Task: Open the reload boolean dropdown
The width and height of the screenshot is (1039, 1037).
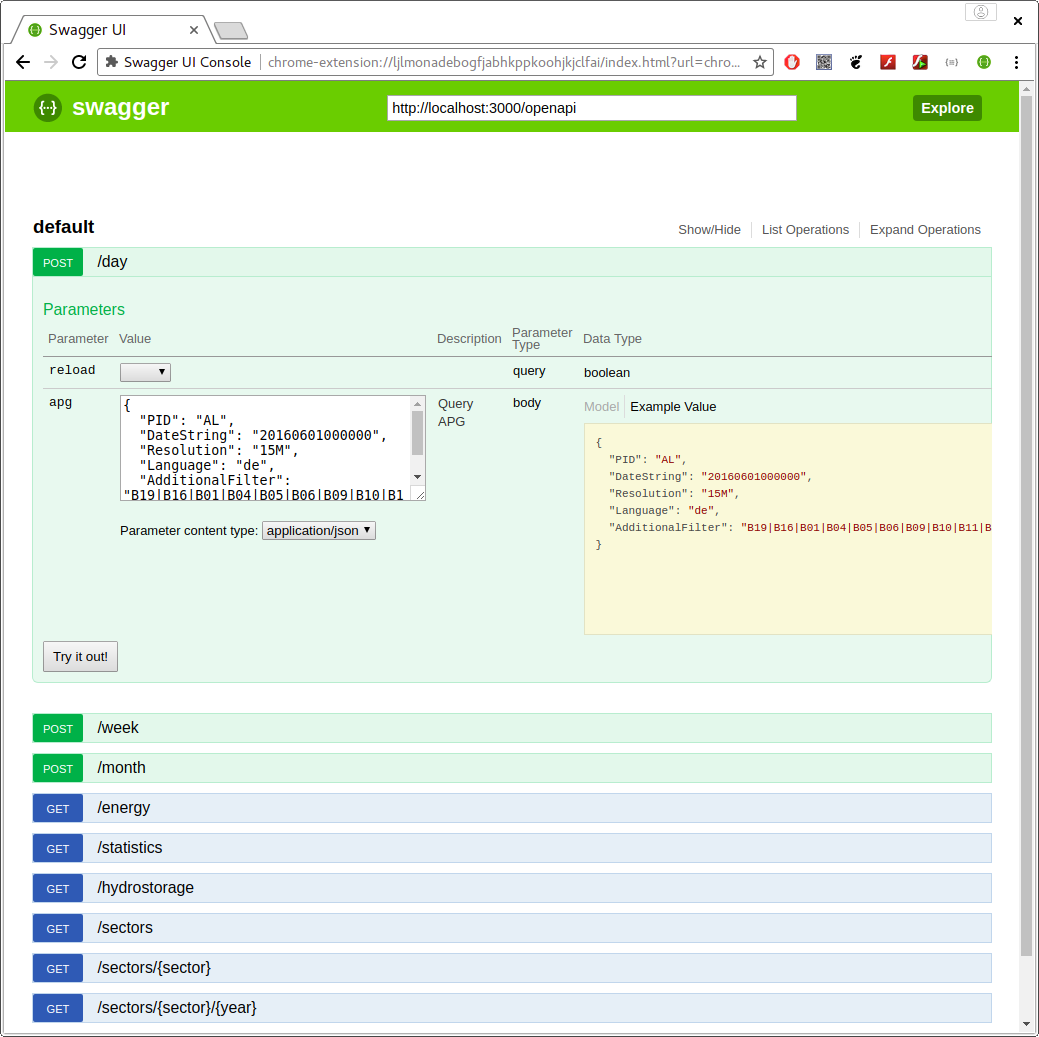Action: [145, 372]
